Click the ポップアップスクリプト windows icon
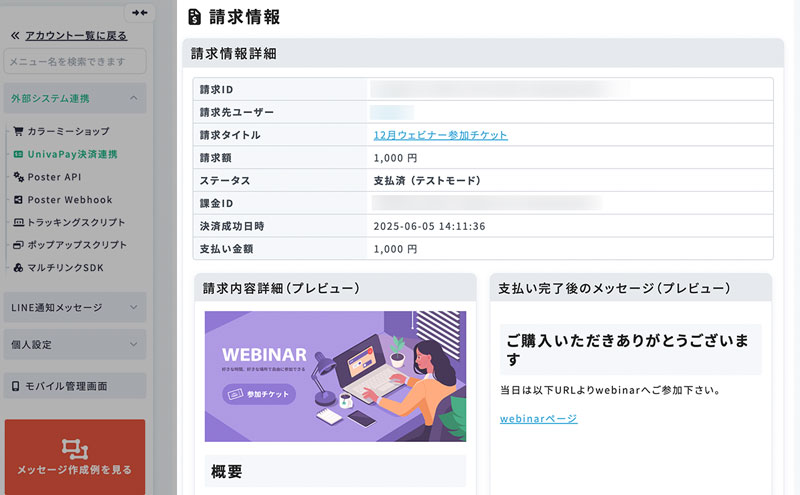 coord(18,245)
